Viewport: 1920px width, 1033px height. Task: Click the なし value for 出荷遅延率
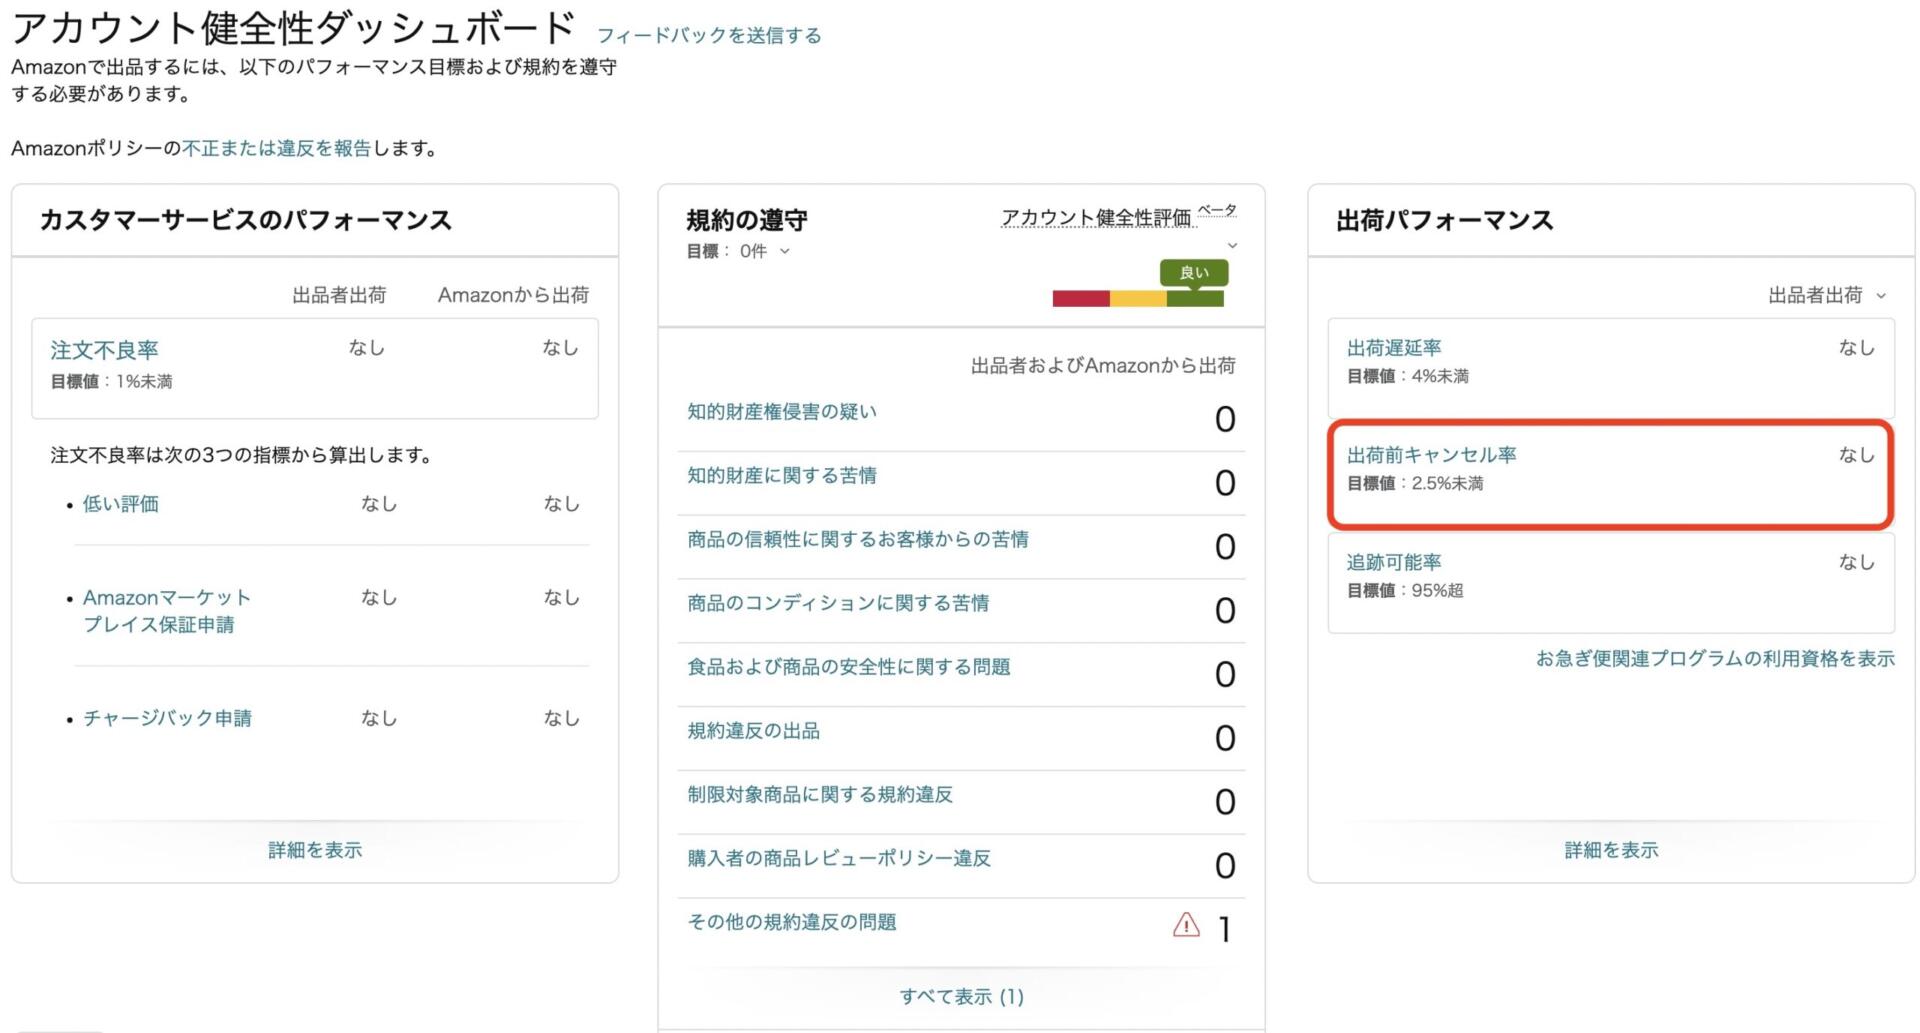click(x=1857, y=348)
